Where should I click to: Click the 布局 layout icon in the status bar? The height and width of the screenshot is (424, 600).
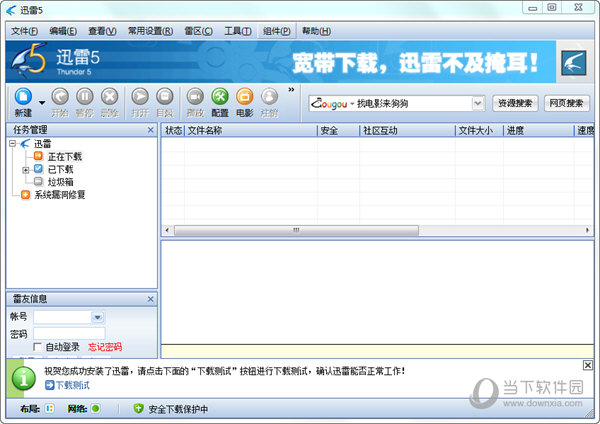point(49,409)
